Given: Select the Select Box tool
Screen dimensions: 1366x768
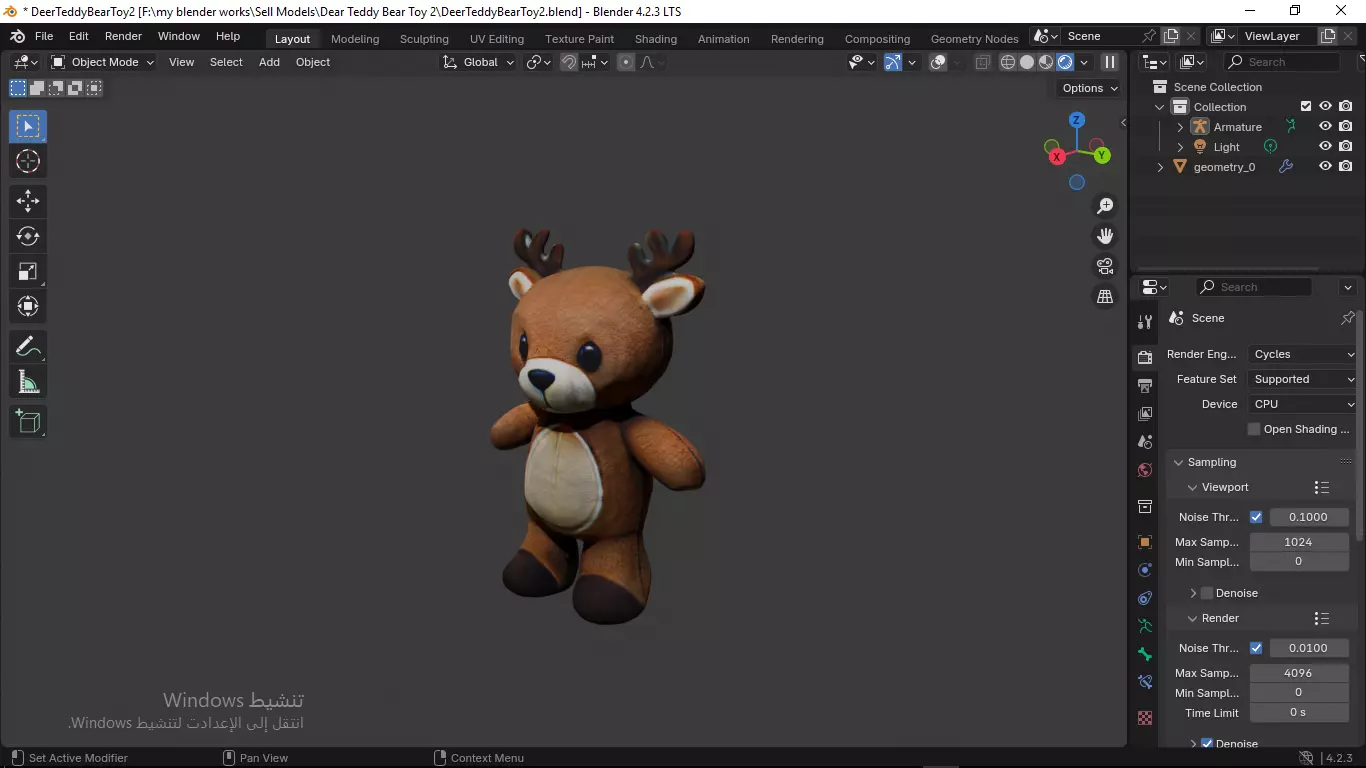Looking at the screenshot, I should pos(28,126).
